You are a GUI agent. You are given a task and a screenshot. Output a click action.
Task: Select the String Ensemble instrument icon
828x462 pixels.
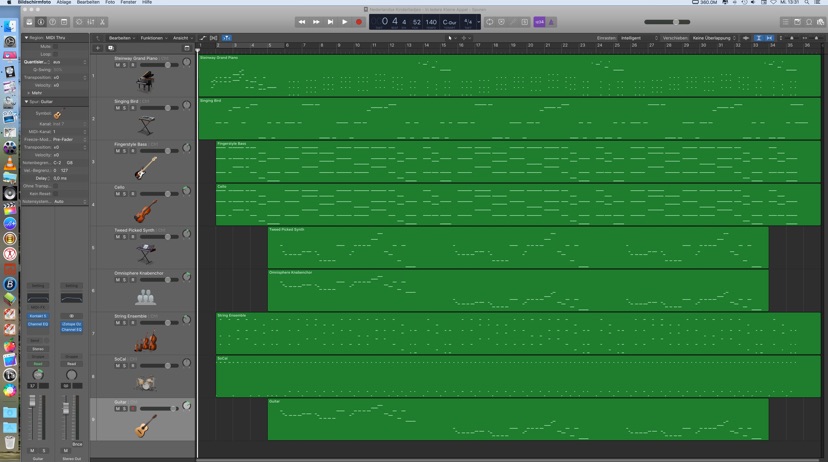pyautogui.click(x=145, y=341)
